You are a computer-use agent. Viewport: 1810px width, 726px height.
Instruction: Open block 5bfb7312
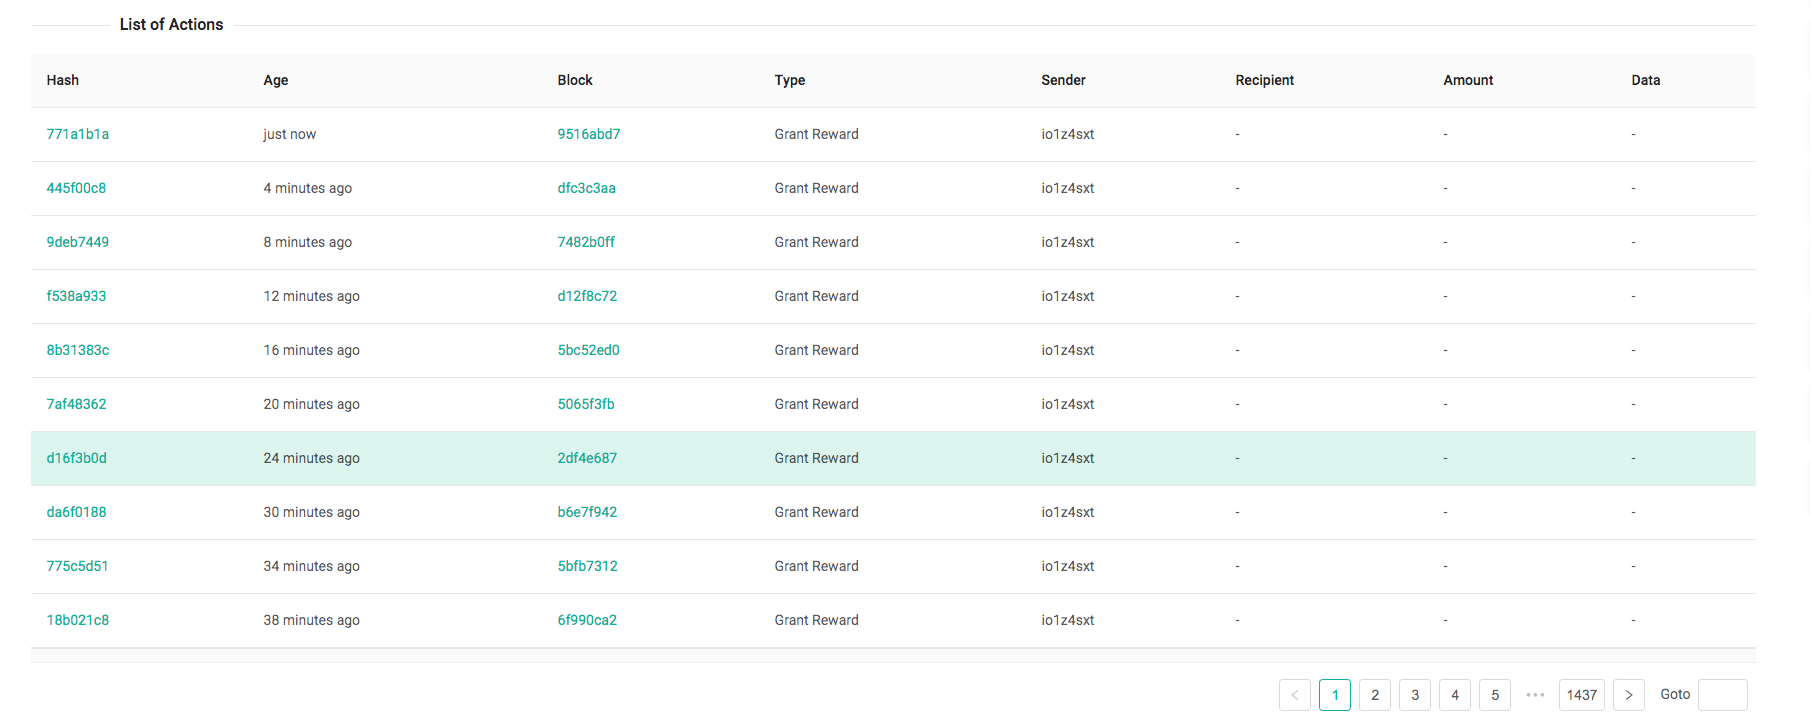(588, 566)
